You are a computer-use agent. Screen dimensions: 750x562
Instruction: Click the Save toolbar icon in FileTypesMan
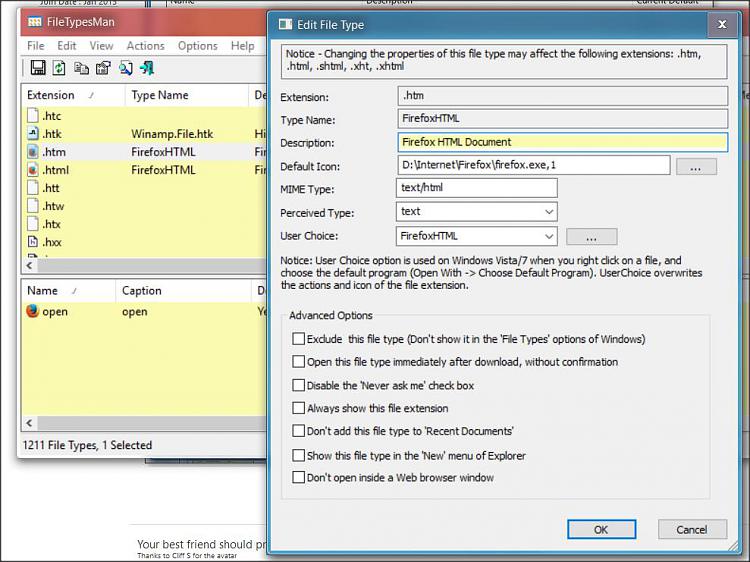pos(38,68)
